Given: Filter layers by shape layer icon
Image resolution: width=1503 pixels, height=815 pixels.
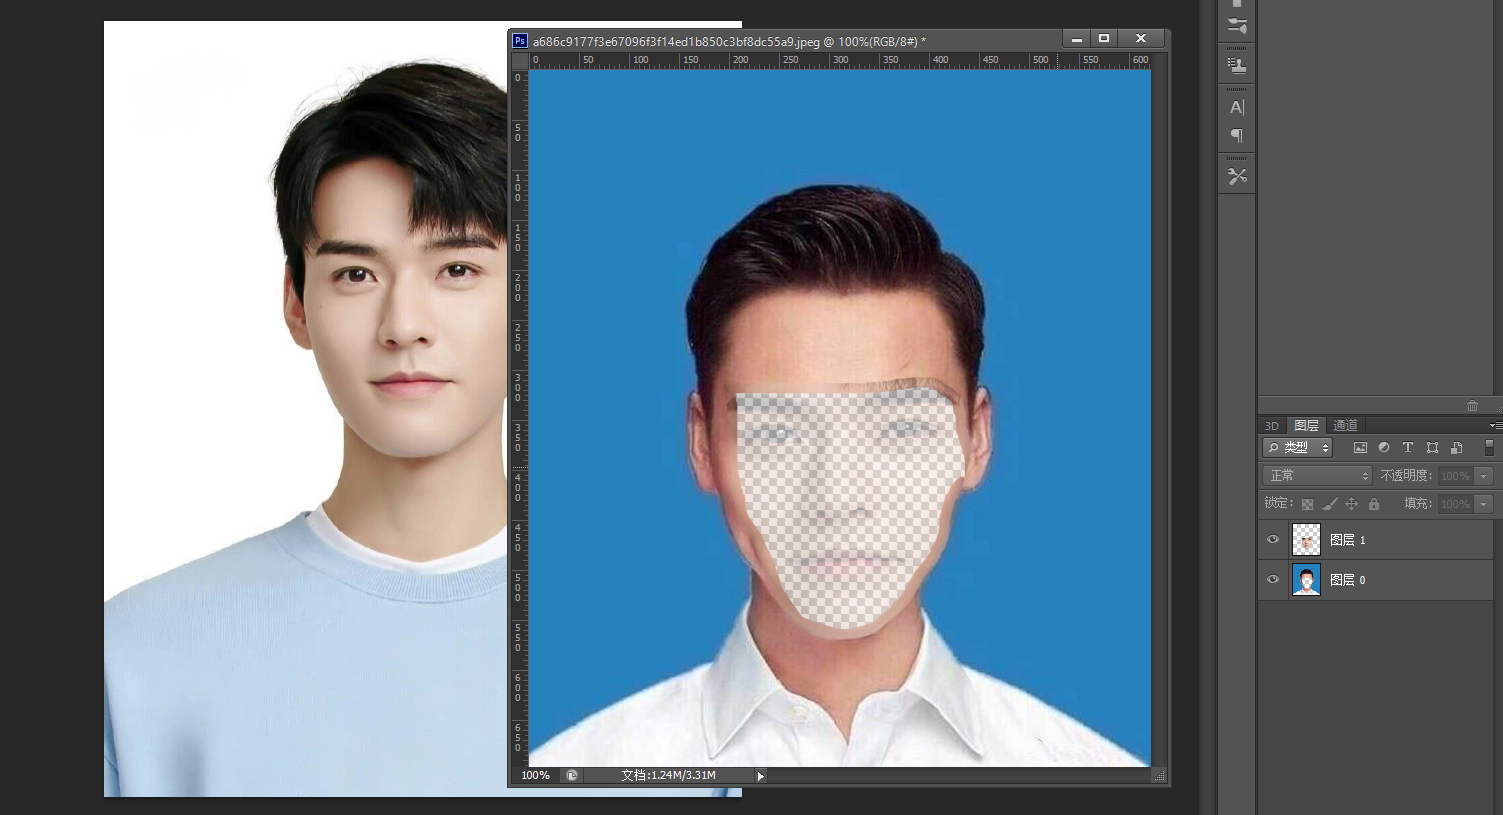Looking at the screenshot, I should (1432, 448).
